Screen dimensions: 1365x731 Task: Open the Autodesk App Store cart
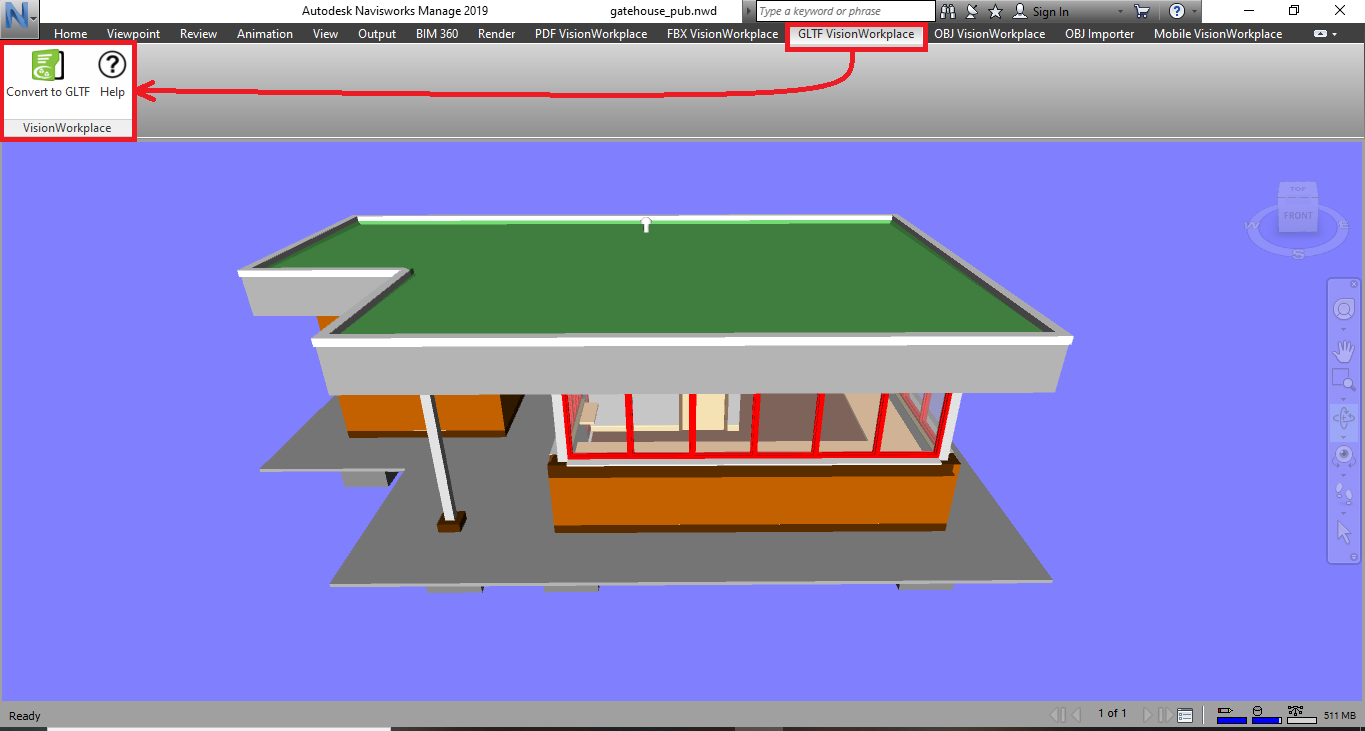pyautogui.click(x=1142, y=12)
